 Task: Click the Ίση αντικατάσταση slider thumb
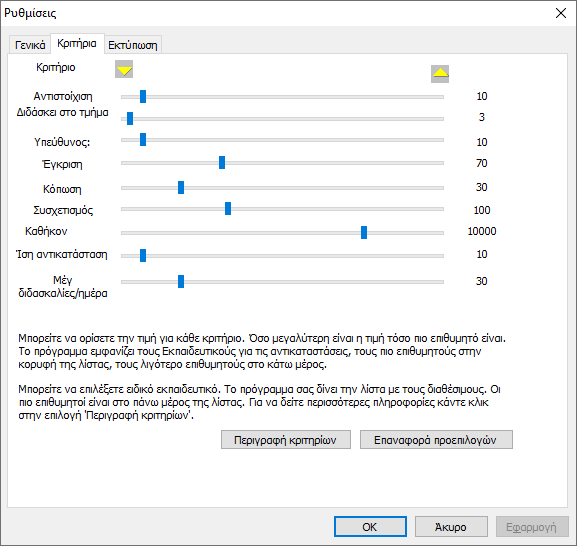click(x=143, y=255)
